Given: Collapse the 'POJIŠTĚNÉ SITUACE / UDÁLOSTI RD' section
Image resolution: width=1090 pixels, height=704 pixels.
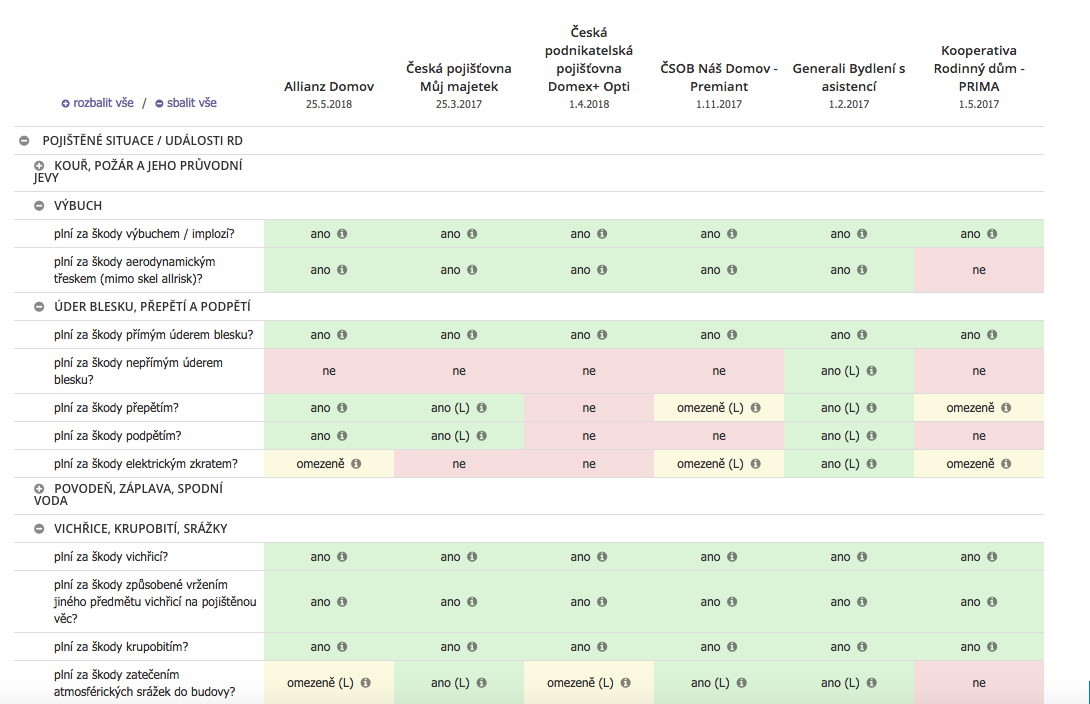Looking at the screenshot, I should [x=24, y=140].
